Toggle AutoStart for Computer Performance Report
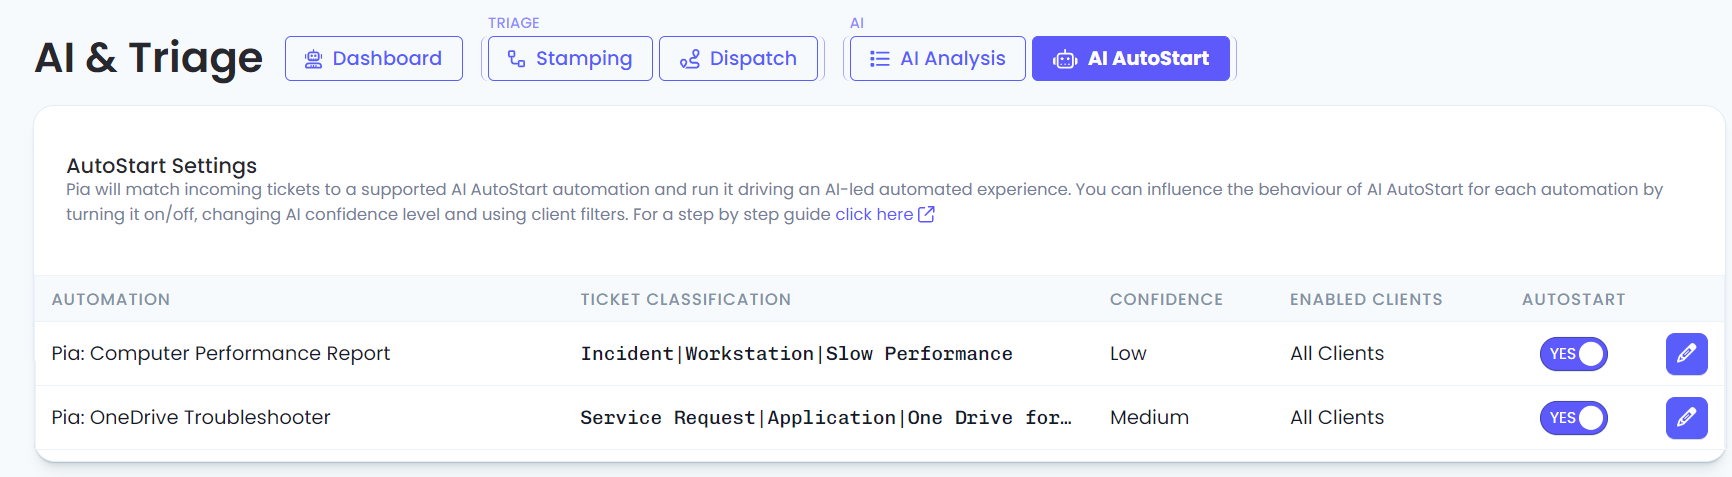This screenshot has width=1732, height=477. pyautogui.click(x=1573, y=354)
